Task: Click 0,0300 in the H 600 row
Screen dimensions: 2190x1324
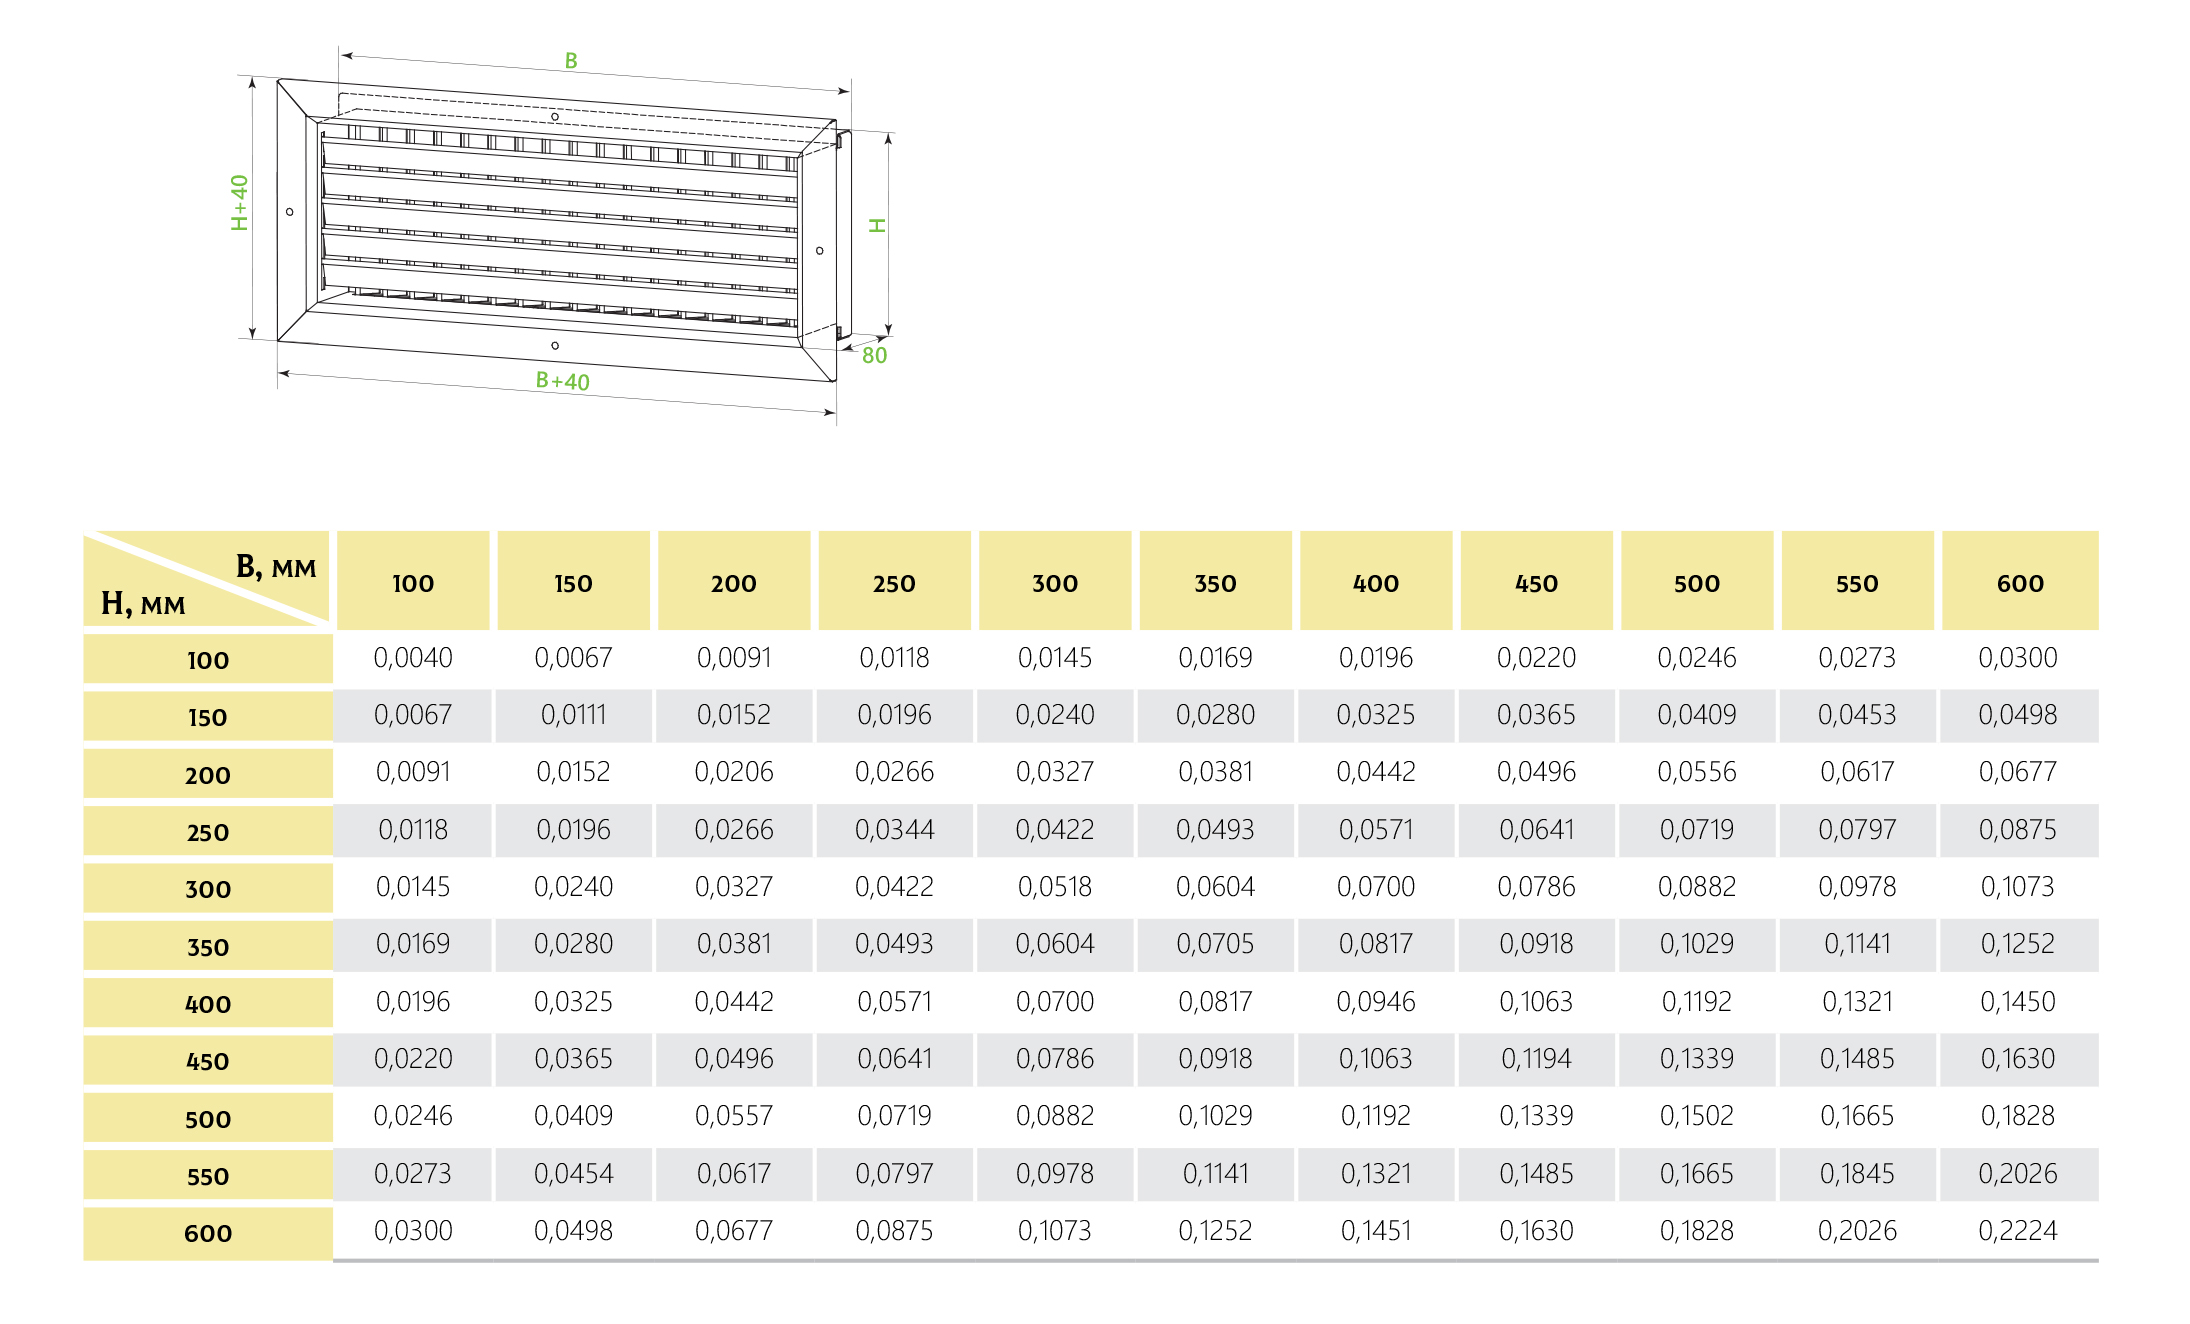Action: pyautogui.click(x=413, y=1231)
